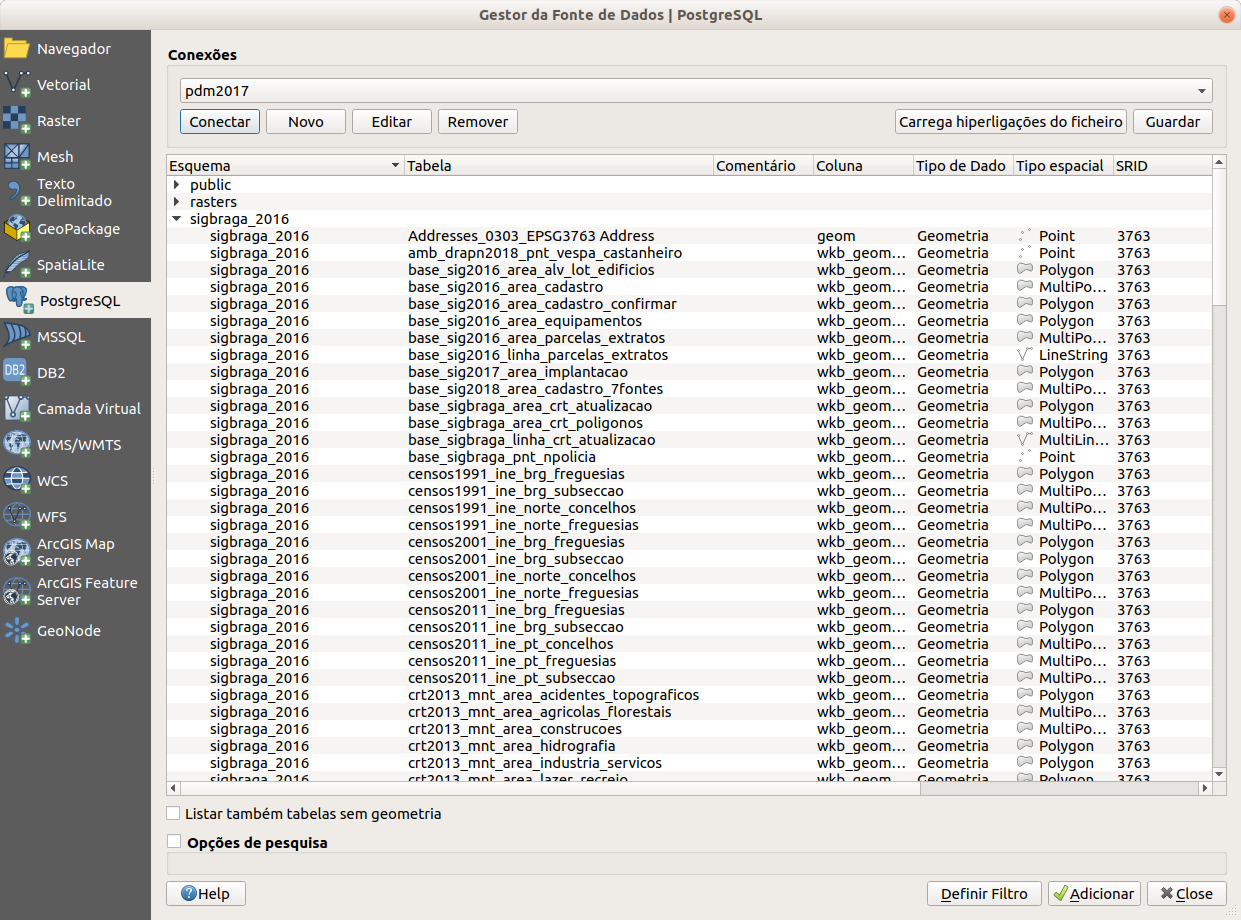Select the SpatiaLite feather icon
The width and height of the screenshot is (1241, 920).
click(x=17, y=265)
